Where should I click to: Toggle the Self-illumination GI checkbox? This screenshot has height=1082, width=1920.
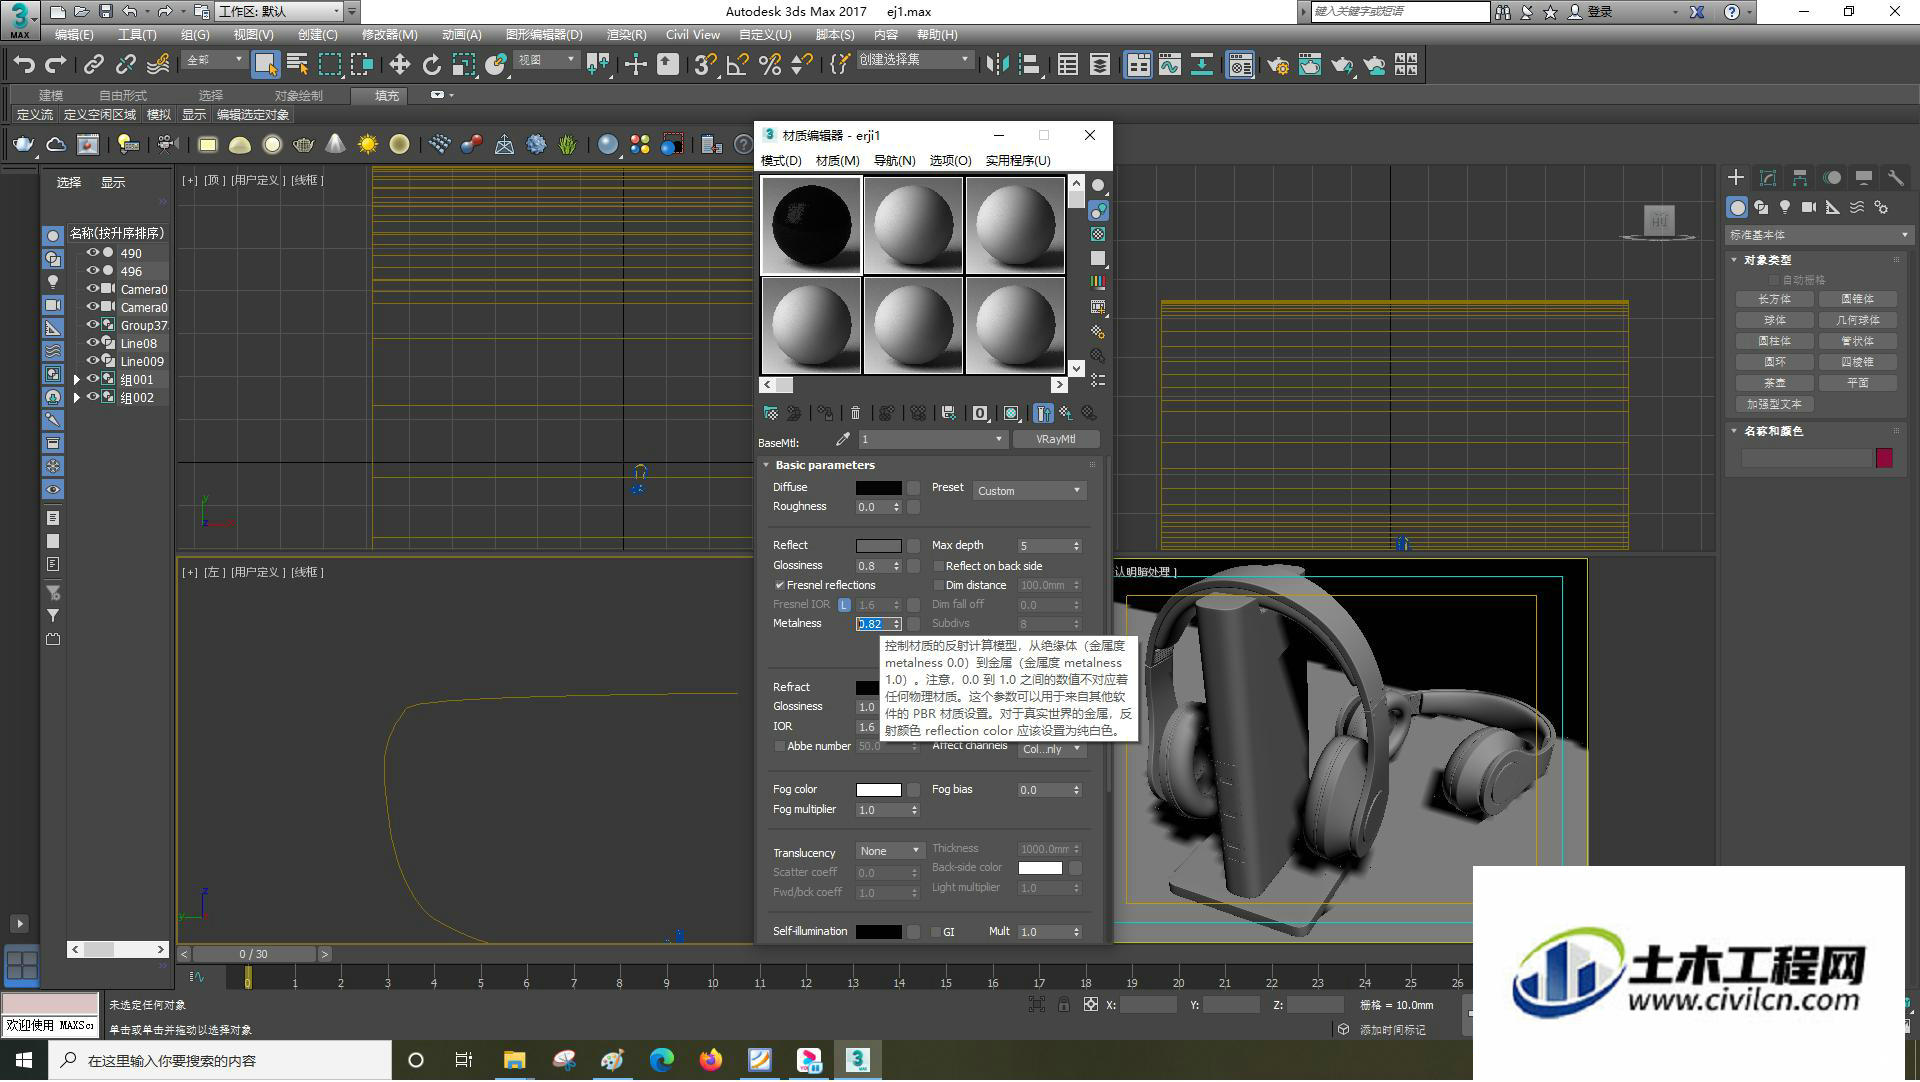[936, 932]
